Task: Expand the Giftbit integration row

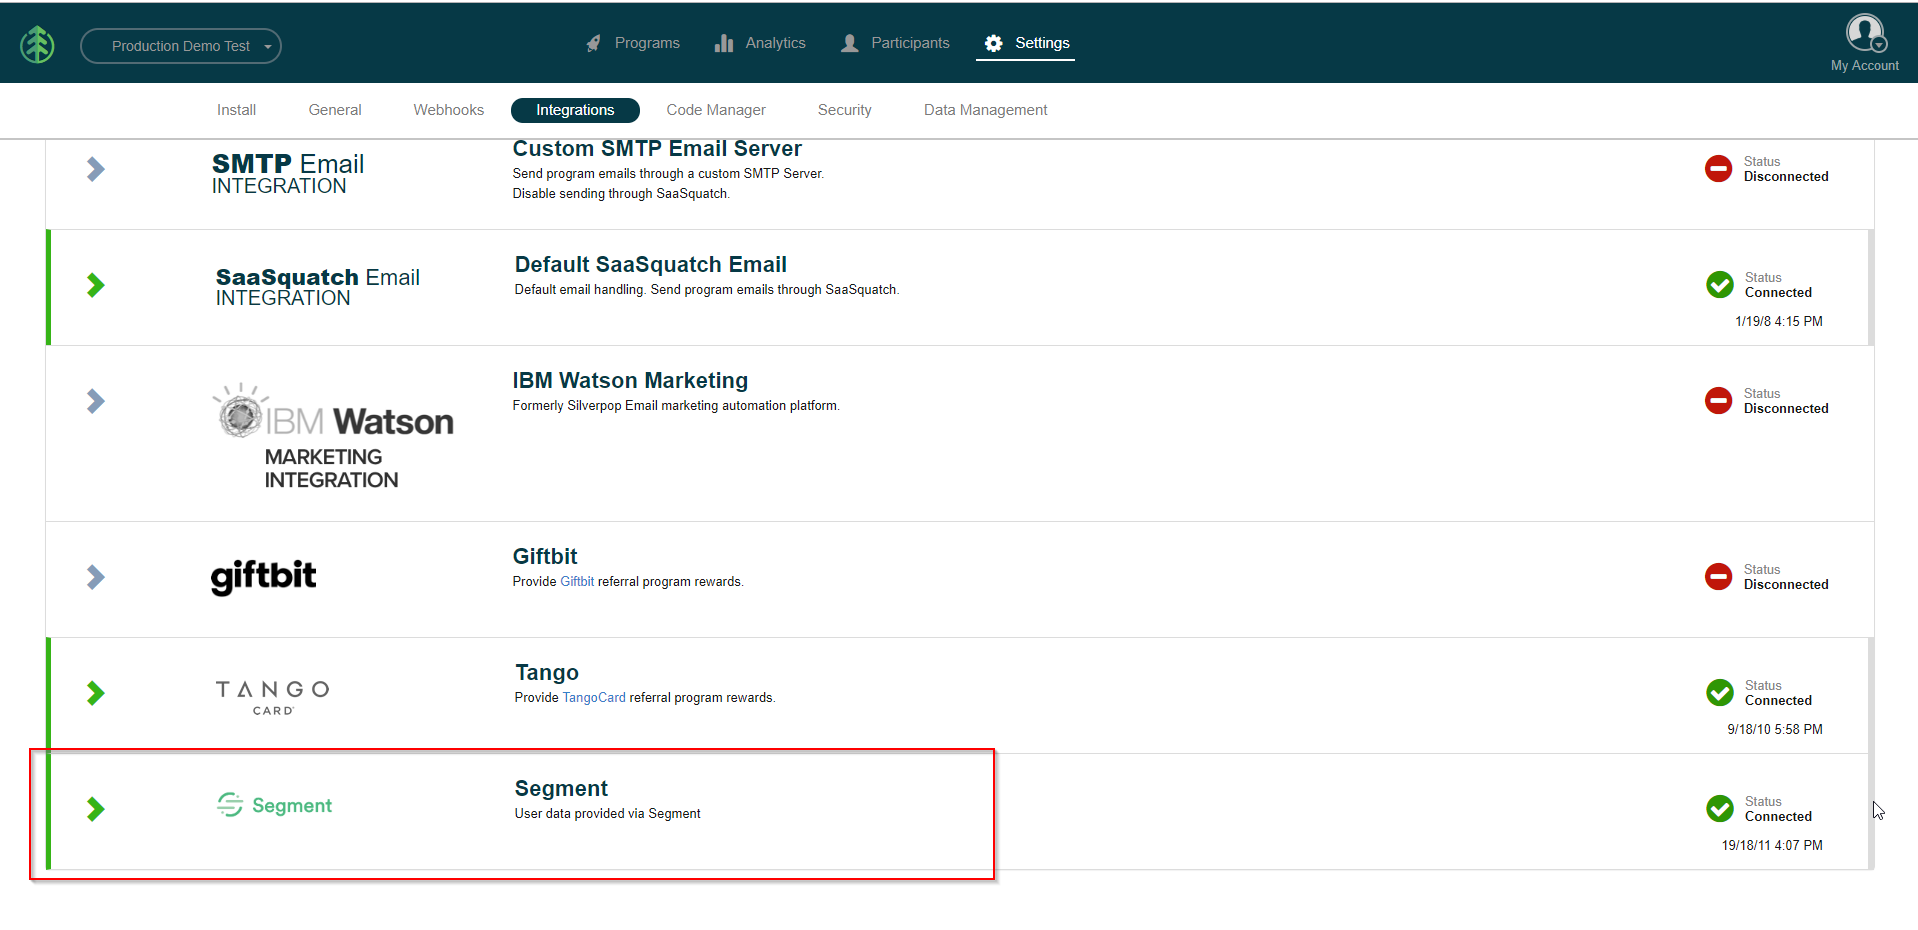Action: 96,577
